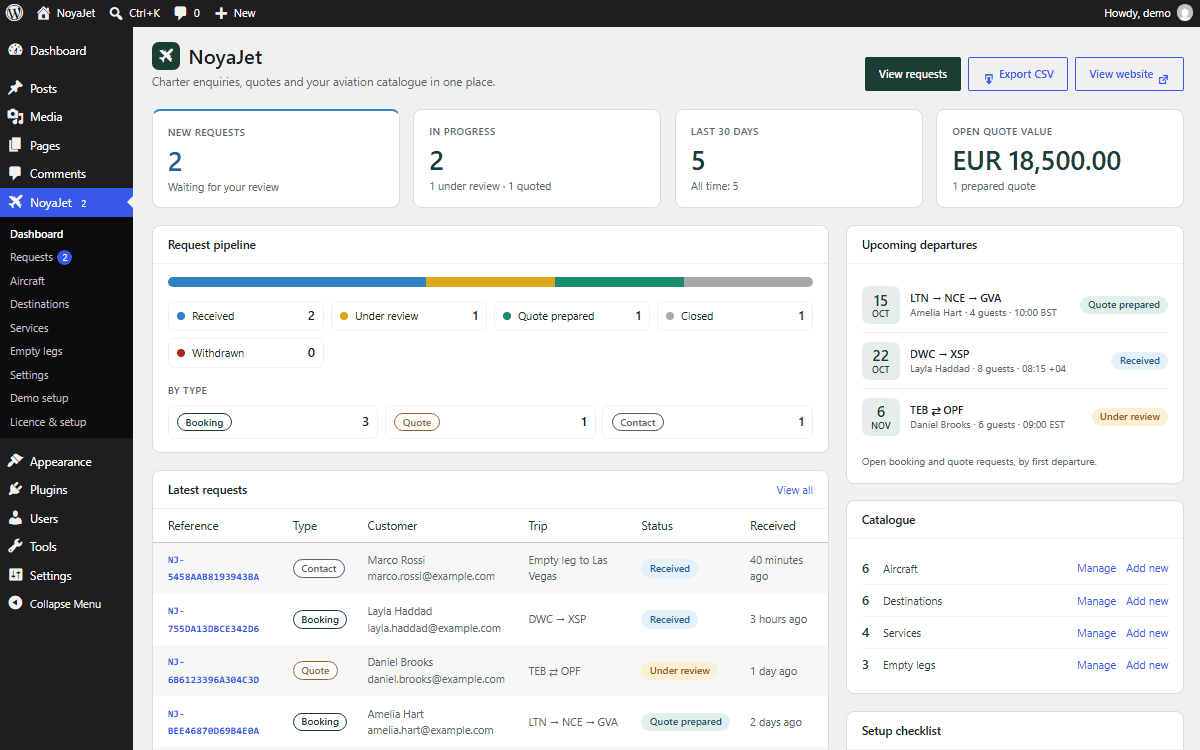1200x750 pixels.
Task: Click the WordPress logo icon
Action: pos(14,13)
